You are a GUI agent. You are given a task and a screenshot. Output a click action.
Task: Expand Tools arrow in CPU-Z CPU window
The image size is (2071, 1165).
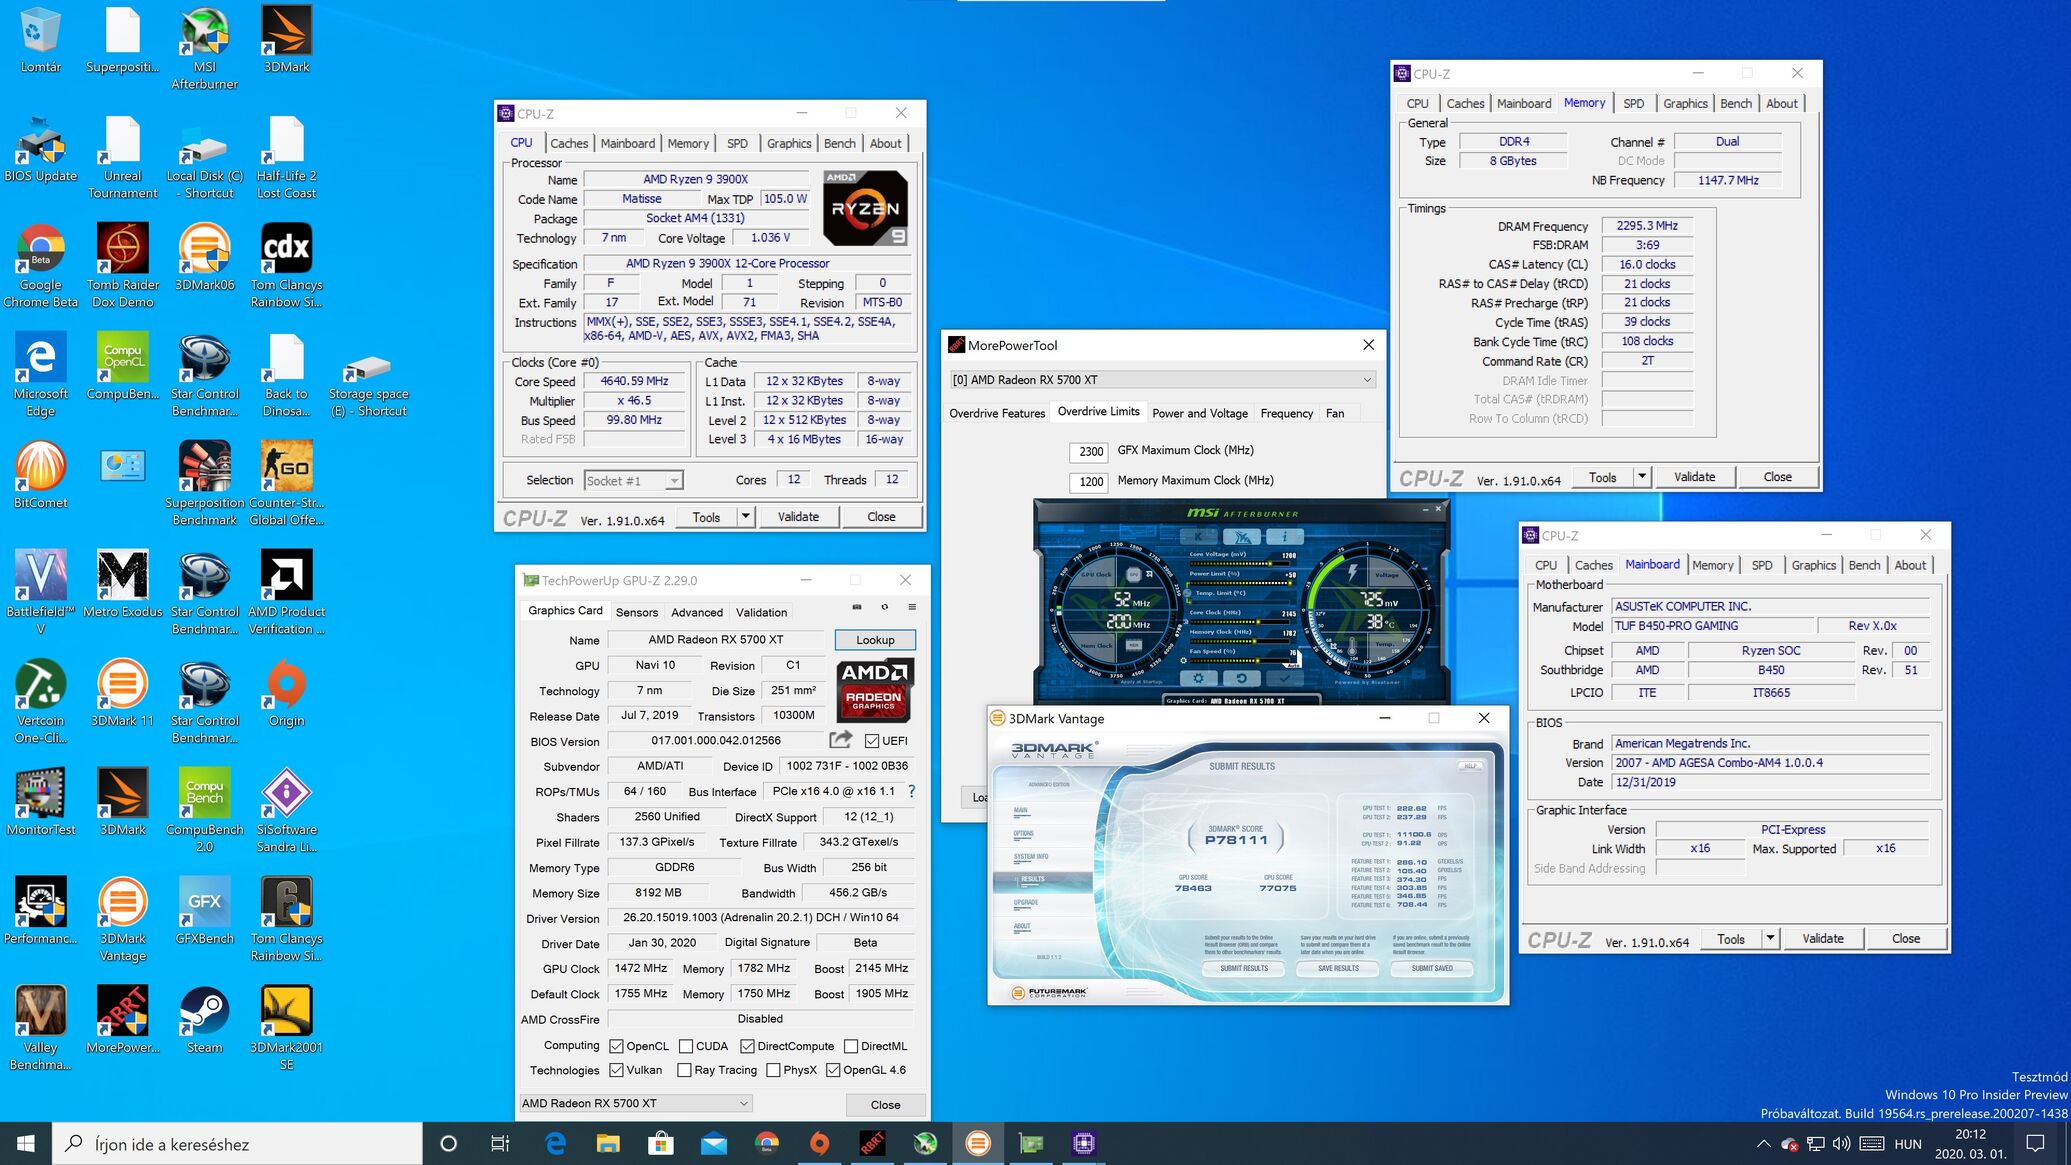pos(745,517)
